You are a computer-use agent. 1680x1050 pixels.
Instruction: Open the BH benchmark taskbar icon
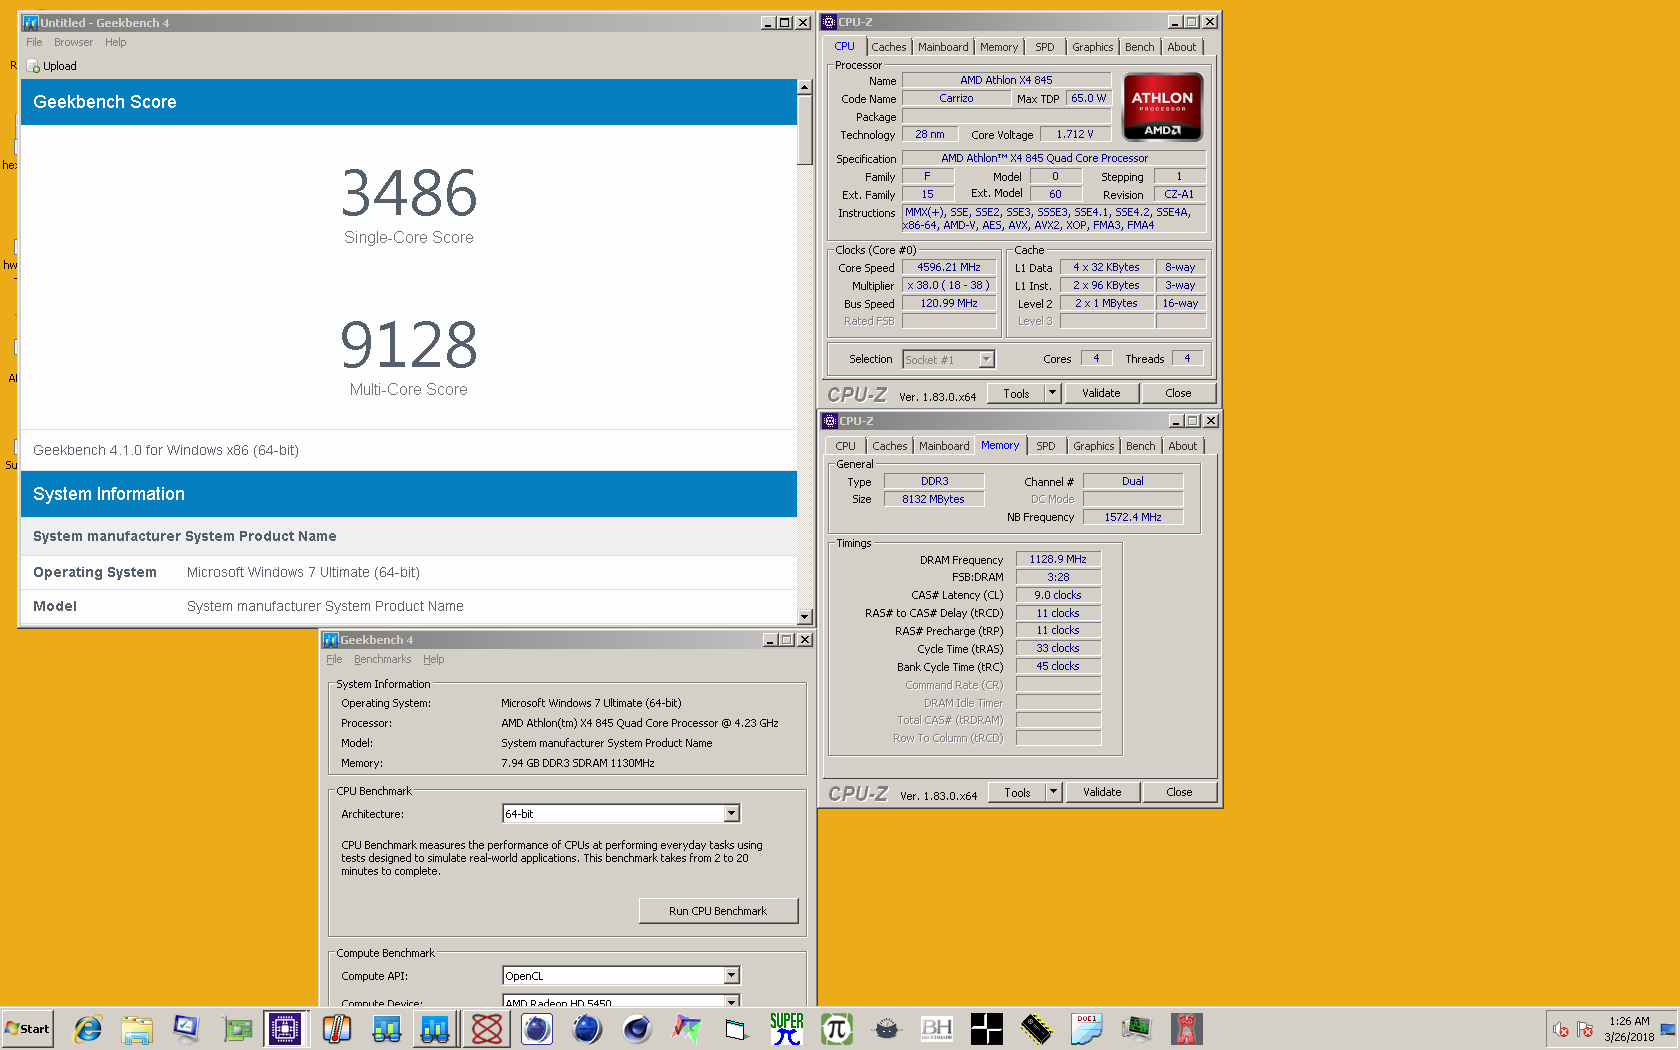937,1028
